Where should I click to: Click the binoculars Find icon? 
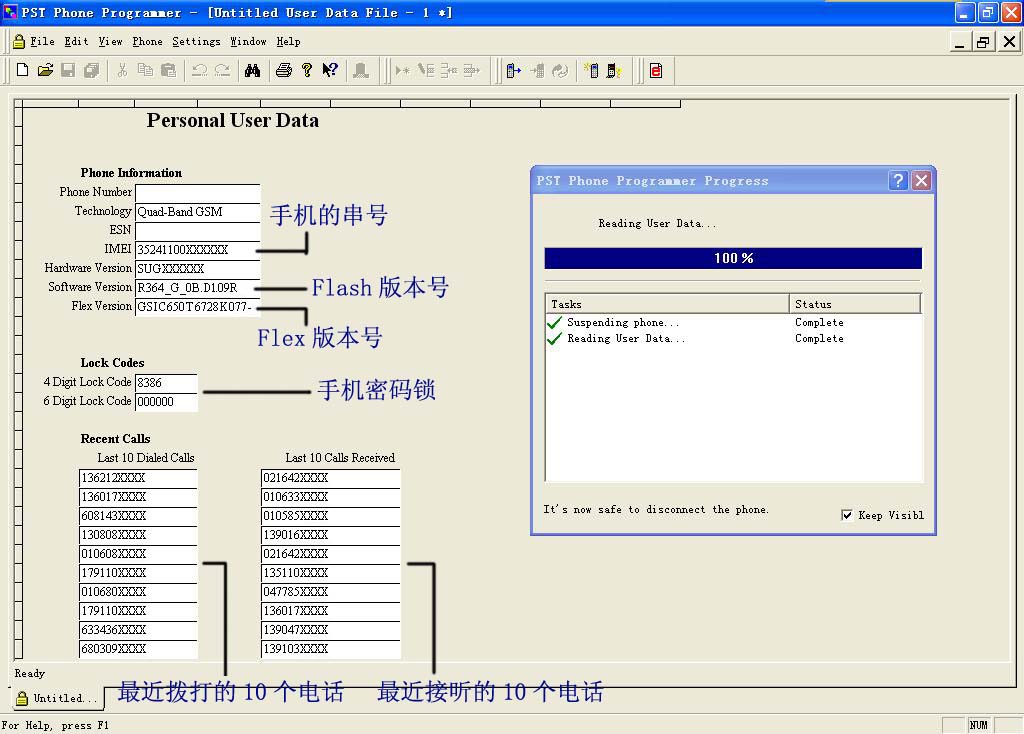tap(253, 70)
